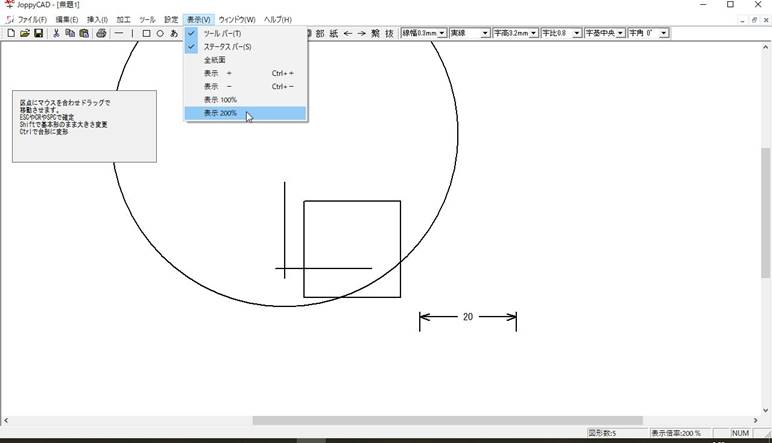The height and width of the screenshot is (443, 772).
Task: Select the Cut scissors icon
Action: (x=56, y=33)
